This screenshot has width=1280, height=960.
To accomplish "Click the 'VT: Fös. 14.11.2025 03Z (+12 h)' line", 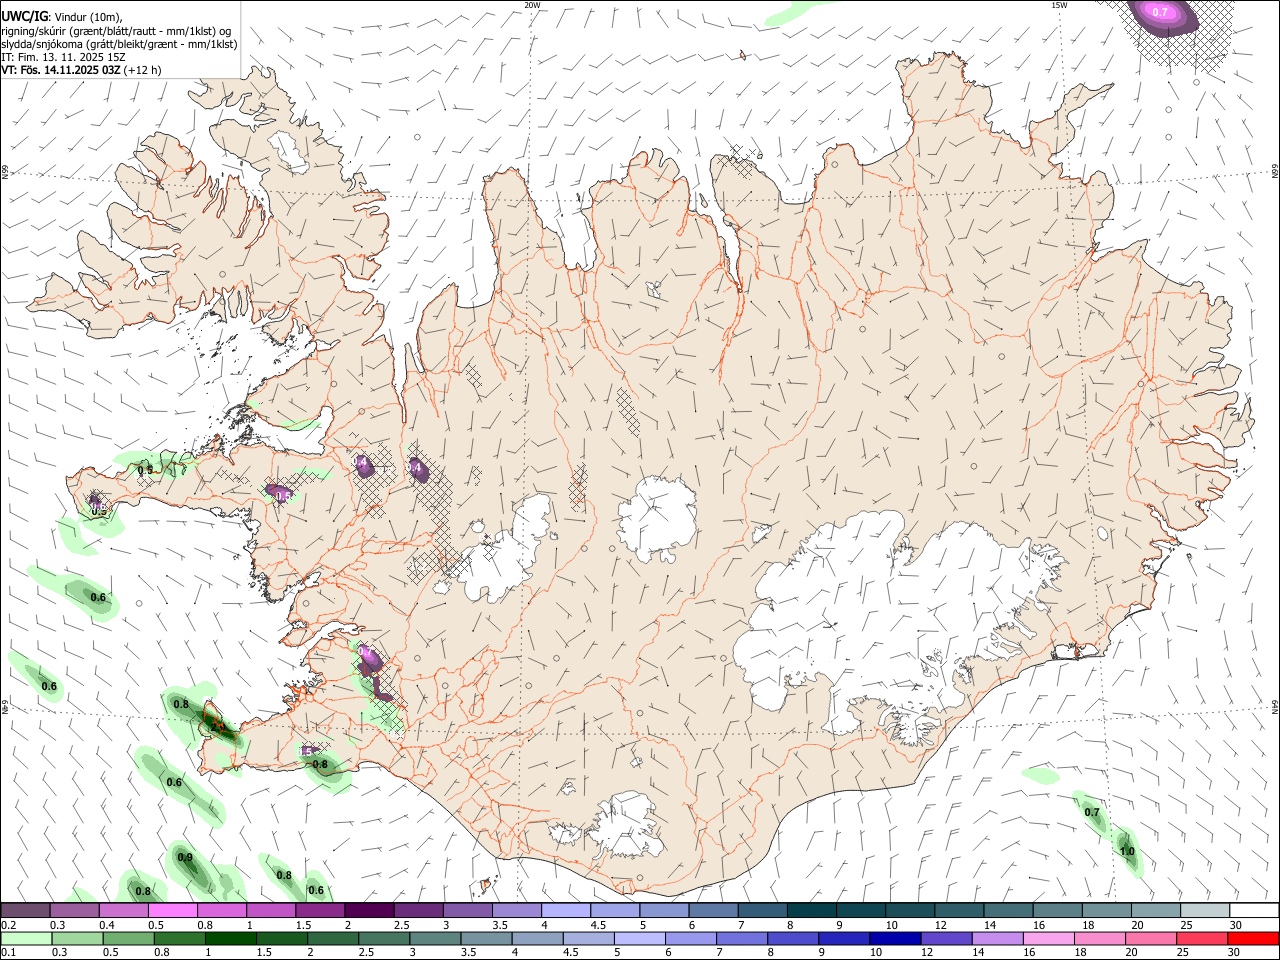I will [81, 70].
